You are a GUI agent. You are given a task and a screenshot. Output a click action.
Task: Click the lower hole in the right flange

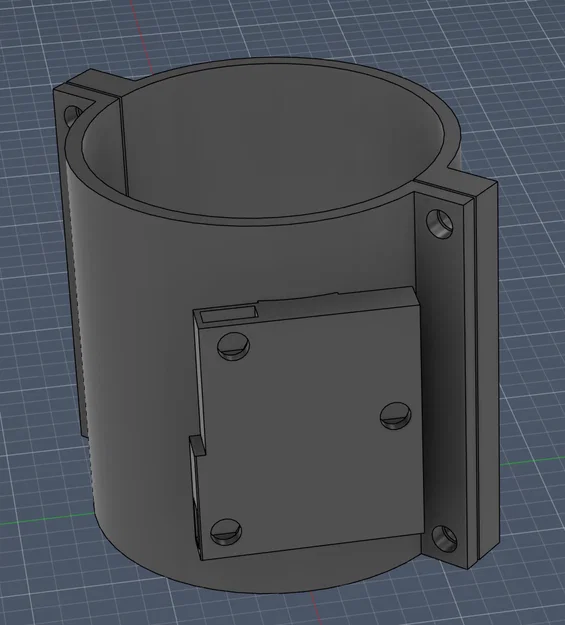point(444,539)
